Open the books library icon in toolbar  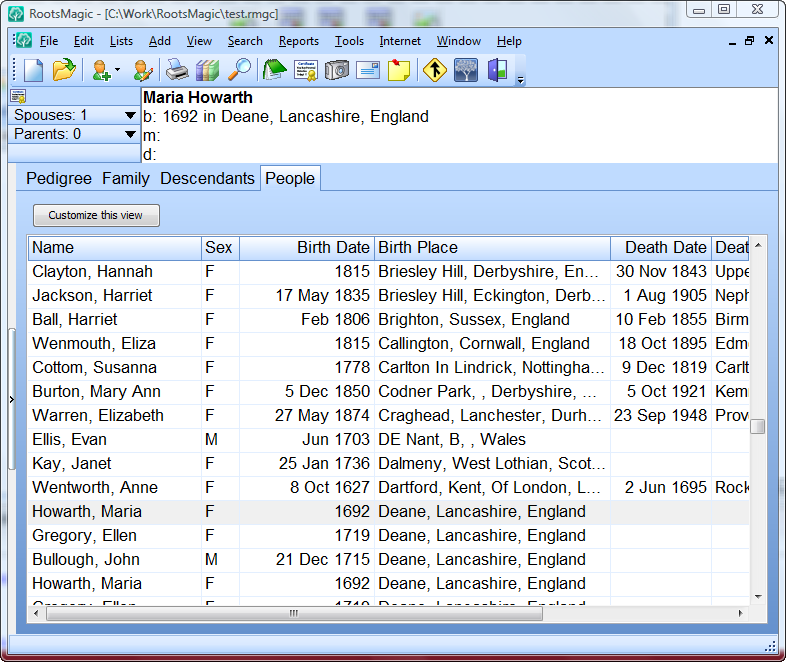point(208,70)
